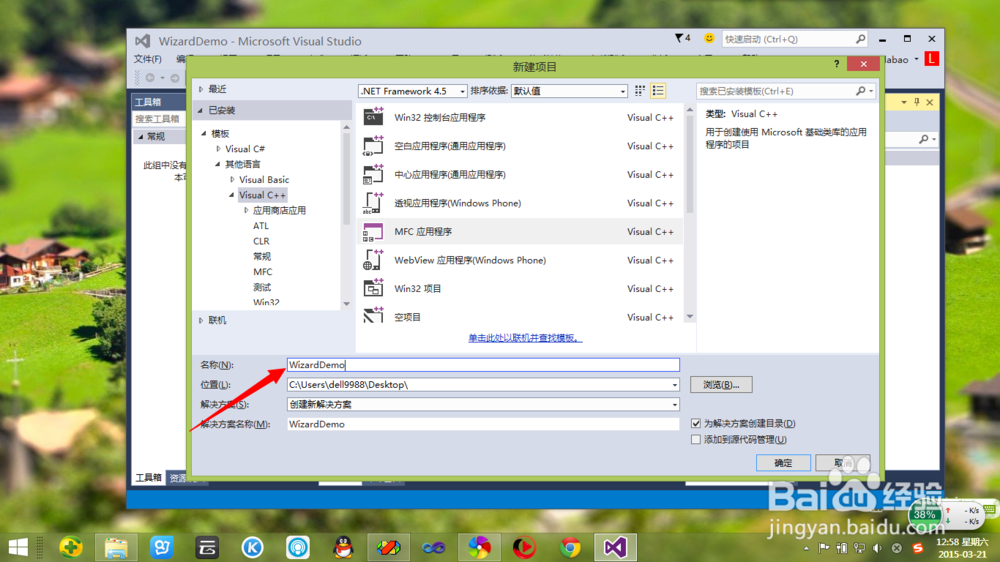This screenshot has height=562, width=1000.
Task: Select the ATL tree item
Action: click(261, 225)
